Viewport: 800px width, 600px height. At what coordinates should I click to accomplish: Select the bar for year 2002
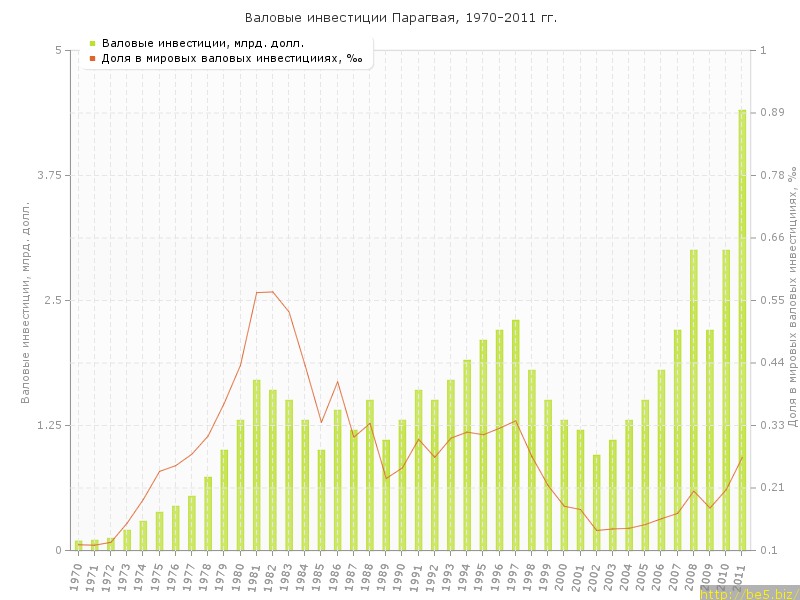(597, 502)
